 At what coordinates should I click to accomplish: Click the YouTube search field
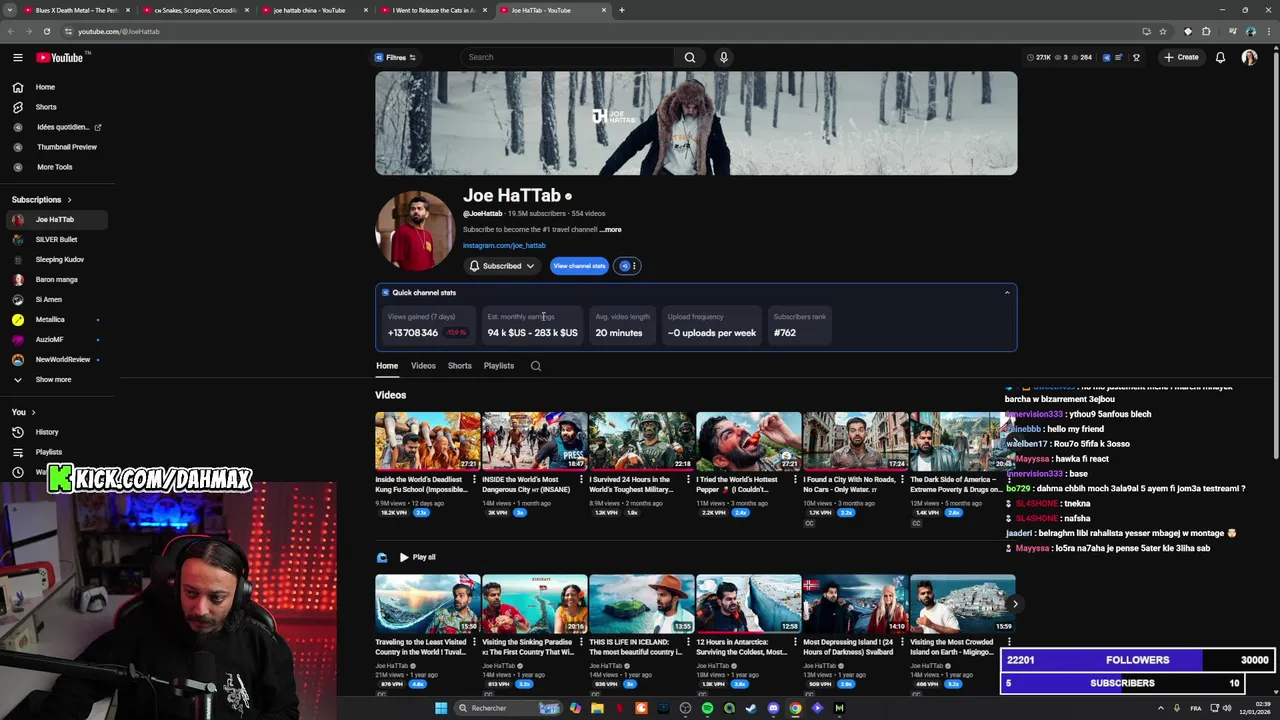(570, 57)
